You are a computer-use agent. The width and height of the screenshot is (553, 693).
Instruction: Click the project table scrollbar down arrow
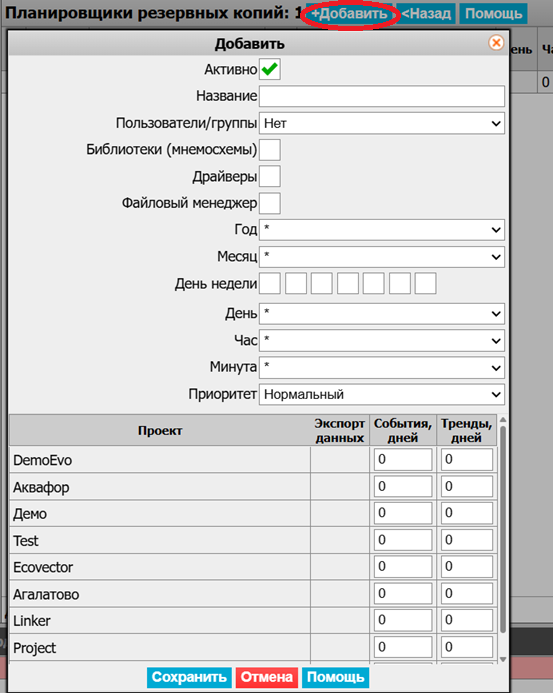point(503,659)
